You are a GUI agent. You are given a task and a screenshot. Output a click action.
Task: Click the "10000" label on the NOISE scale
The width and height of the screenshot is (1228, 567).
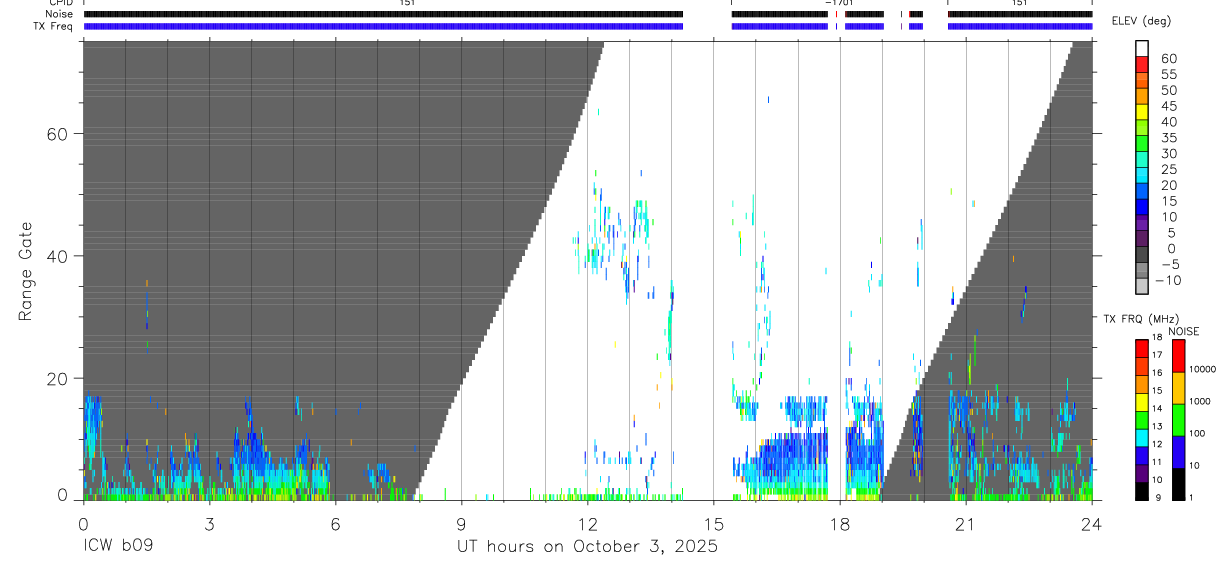pyautogui.click(x=1204, y=370)
